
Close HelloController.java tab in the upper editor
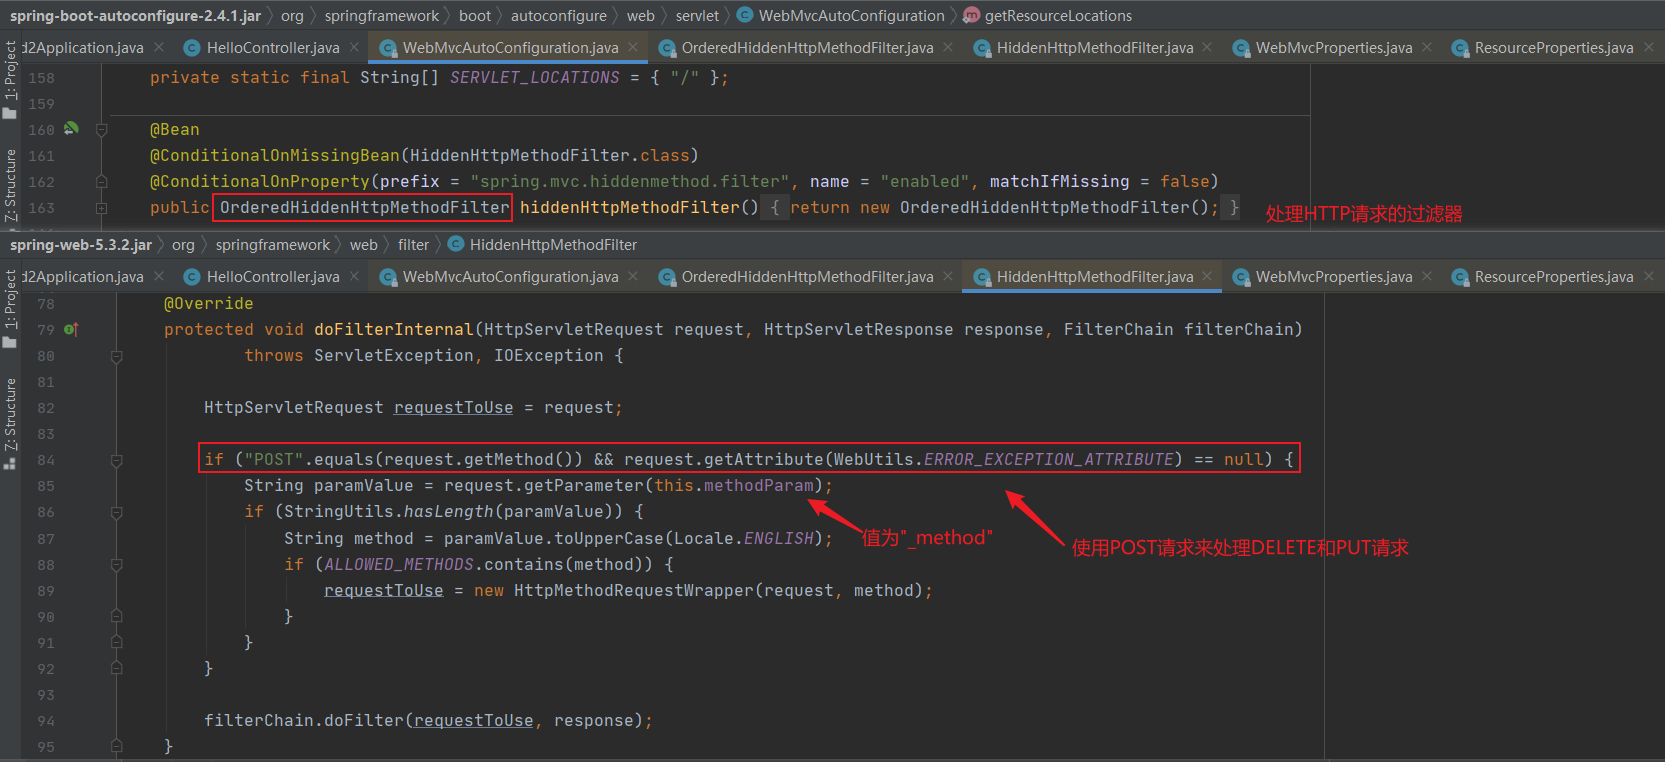[x=354, y=47]
